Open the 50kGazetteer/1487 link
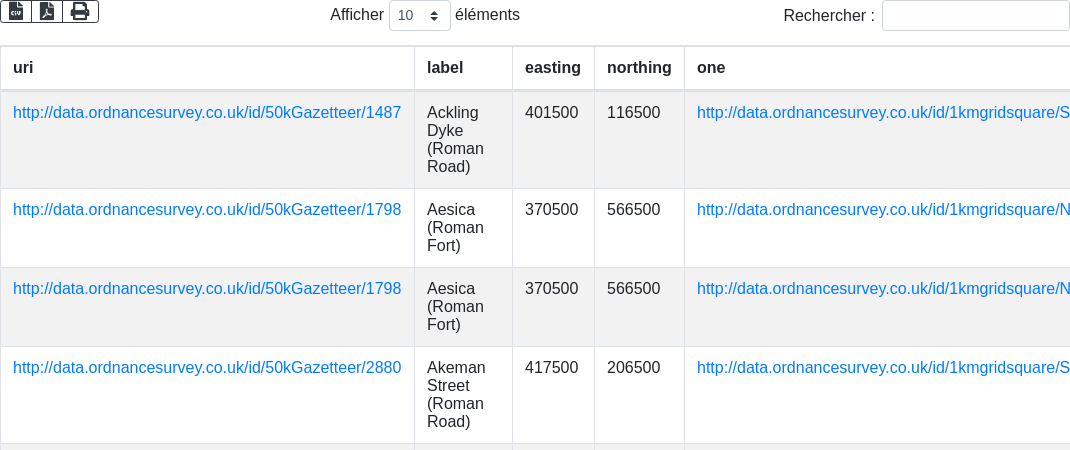The width and height of the screenshot is (1070, 450). click(x=207, y=113)
